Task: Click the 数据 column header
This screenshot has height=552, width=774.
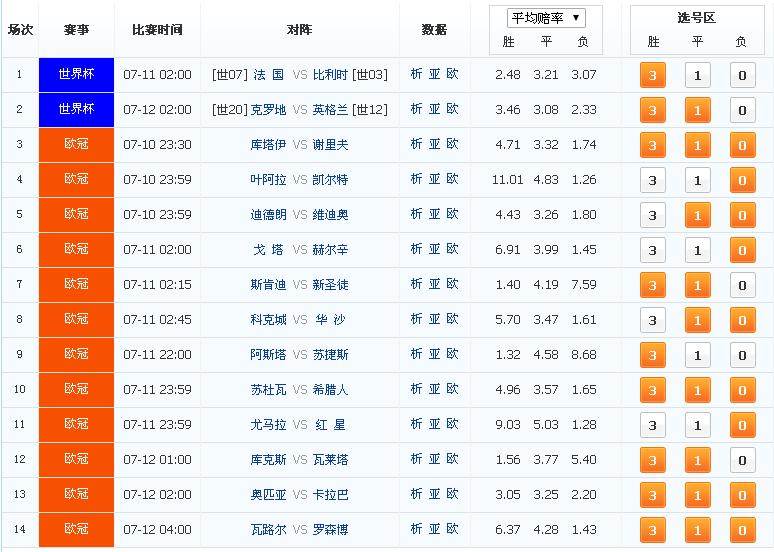Action: tap(434, 30)
